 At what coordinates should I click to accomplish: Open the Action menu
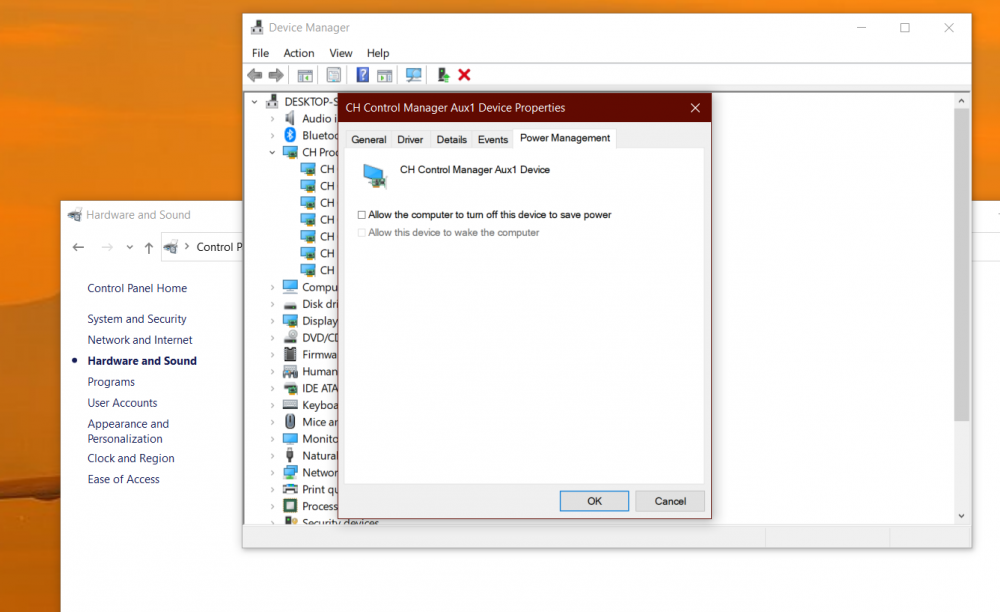coord(298,53)
